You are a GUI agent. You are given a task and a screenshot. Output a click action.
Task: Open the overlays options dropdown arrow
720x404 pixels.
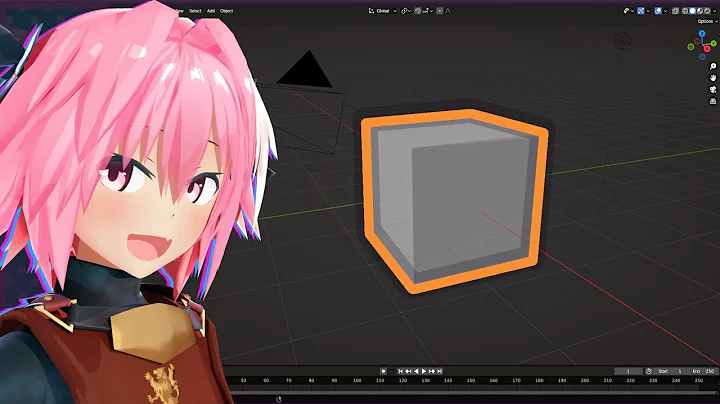click(x=665, y=11)
